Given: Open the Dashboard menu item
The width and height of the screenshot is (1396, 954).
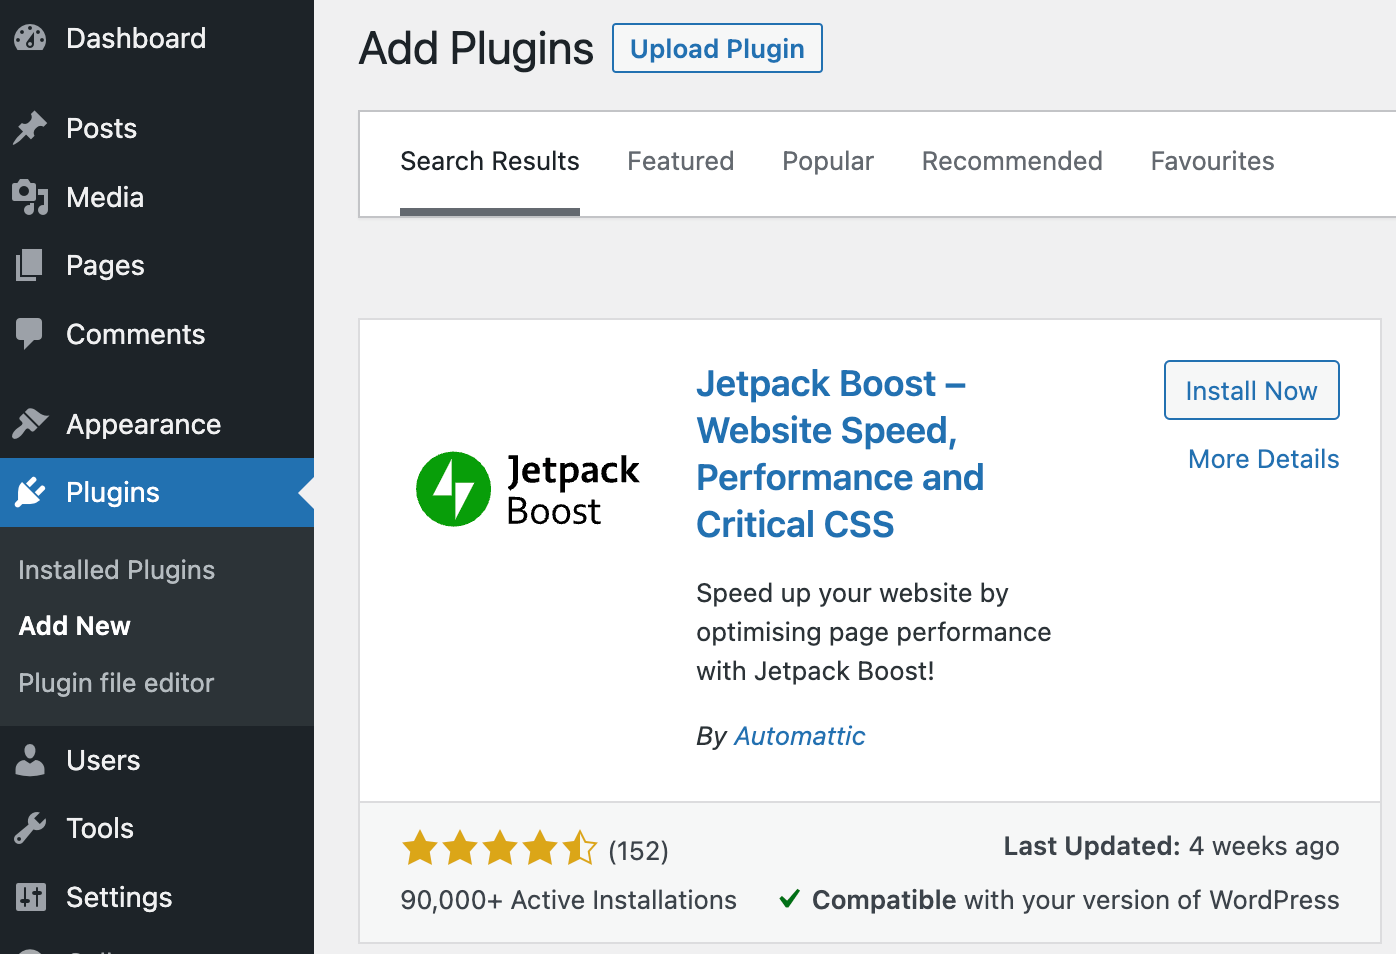Looking at the screenshot, I should click(157, 38).
